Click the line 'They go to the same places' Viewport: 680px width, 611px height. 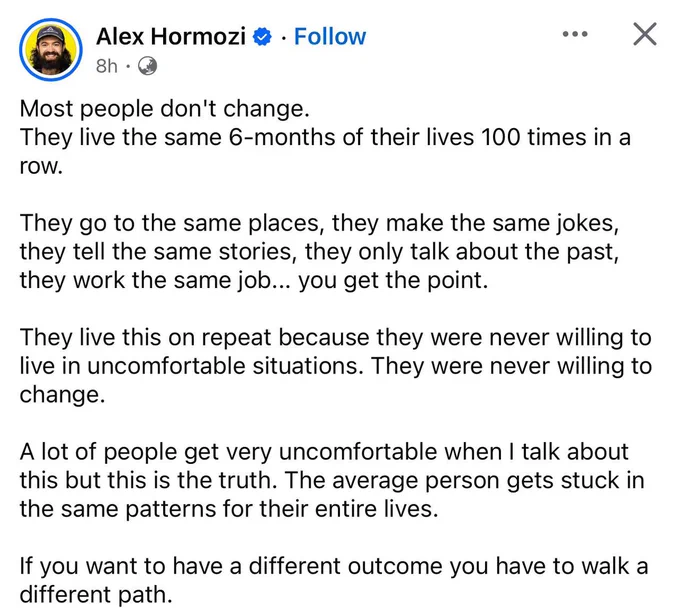(319, 223)
